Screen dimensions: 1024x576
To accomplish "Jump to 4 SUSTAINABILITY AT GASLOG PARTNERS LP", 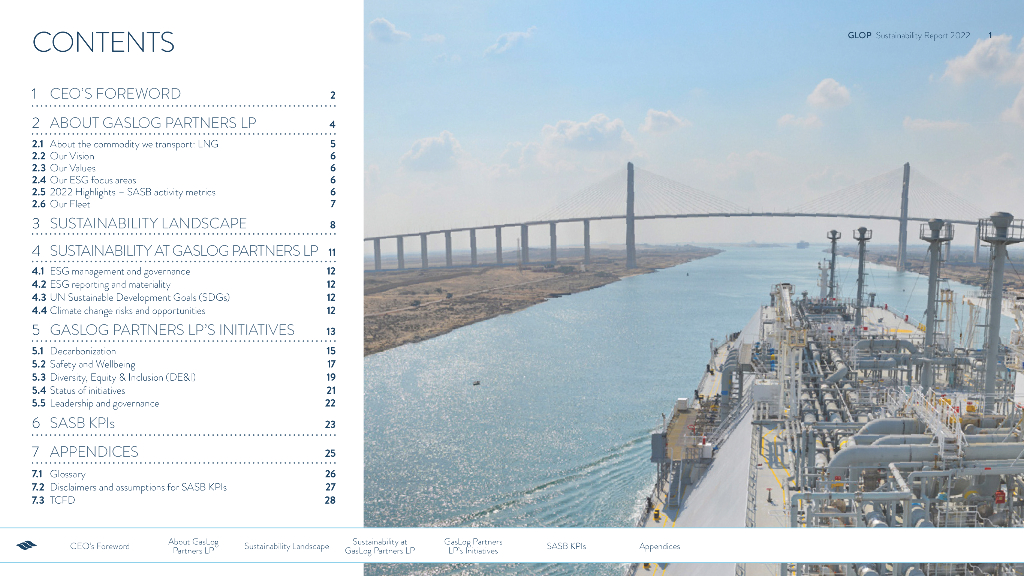I will 184,251.
